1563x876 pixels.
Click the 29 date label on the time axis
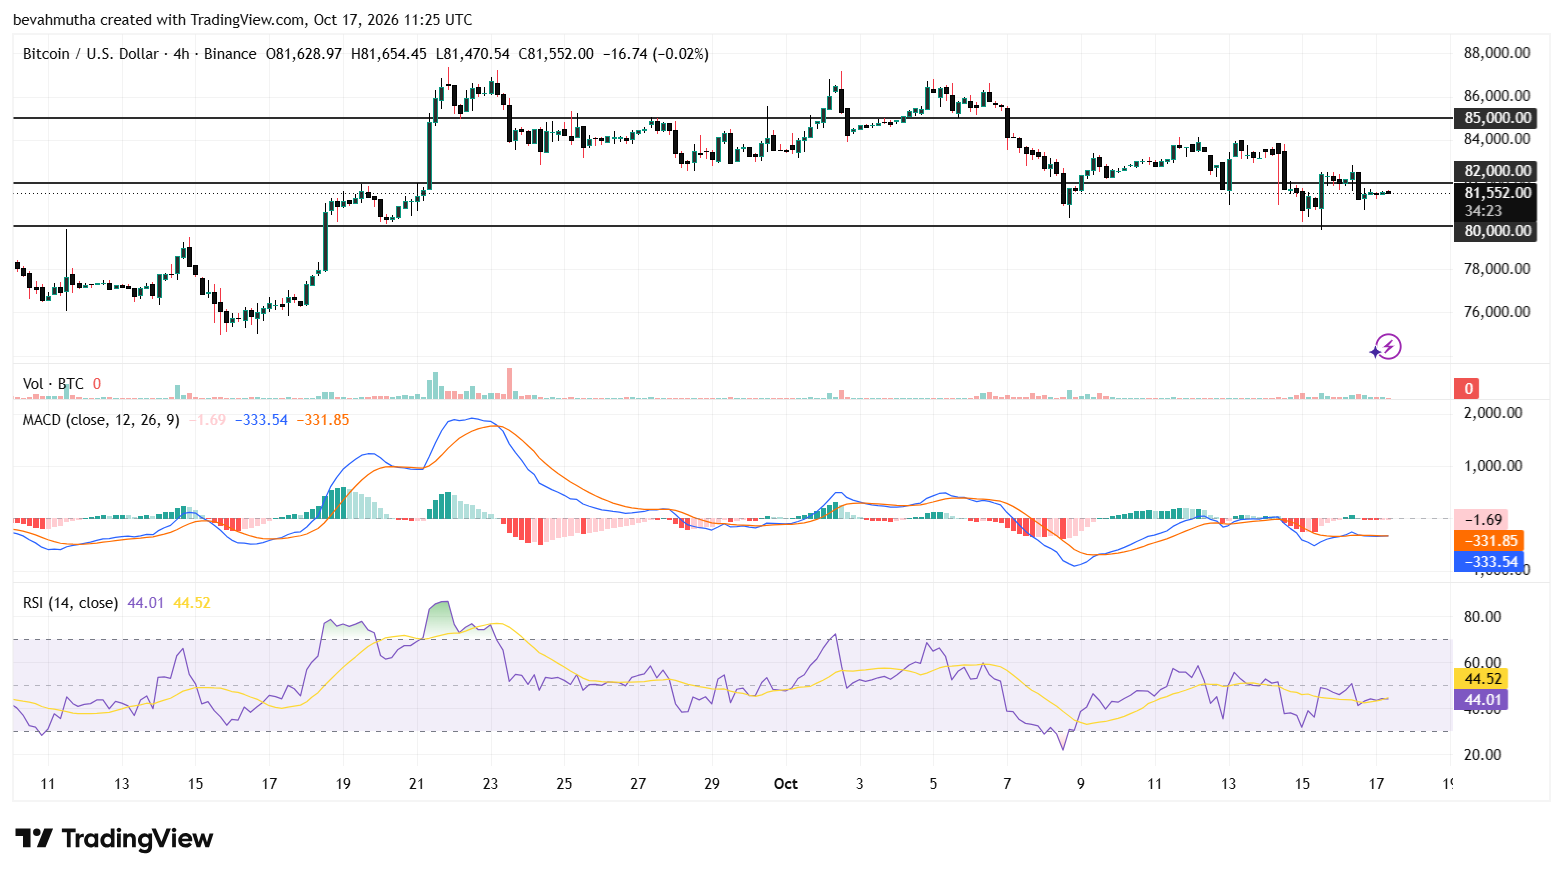[712, 784]
